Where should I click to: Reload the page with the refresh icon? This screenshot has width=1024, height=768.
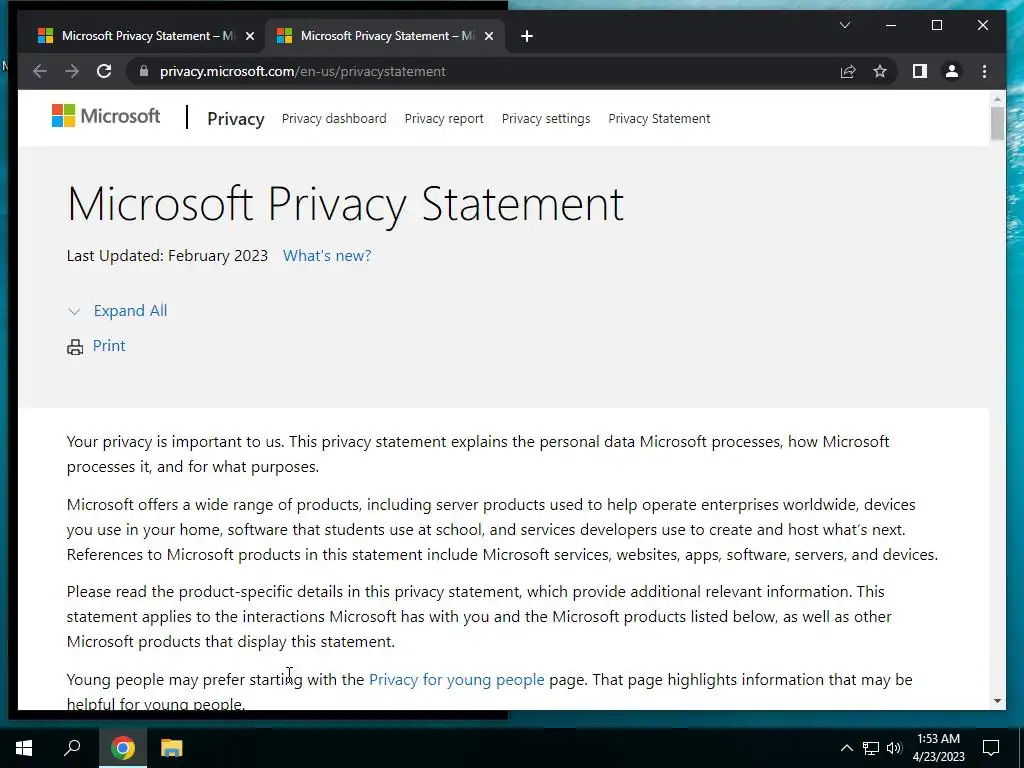click(104, 71)
